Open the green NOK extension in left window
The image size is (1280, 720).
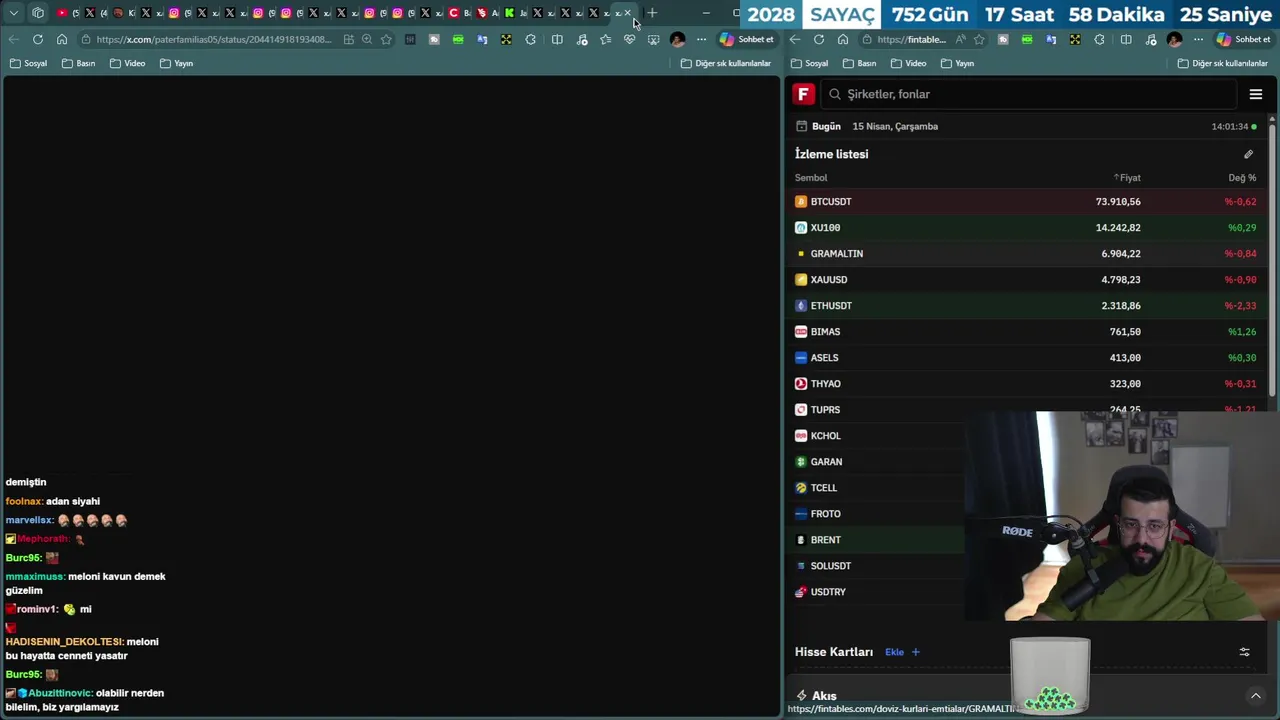pos(458,39)
